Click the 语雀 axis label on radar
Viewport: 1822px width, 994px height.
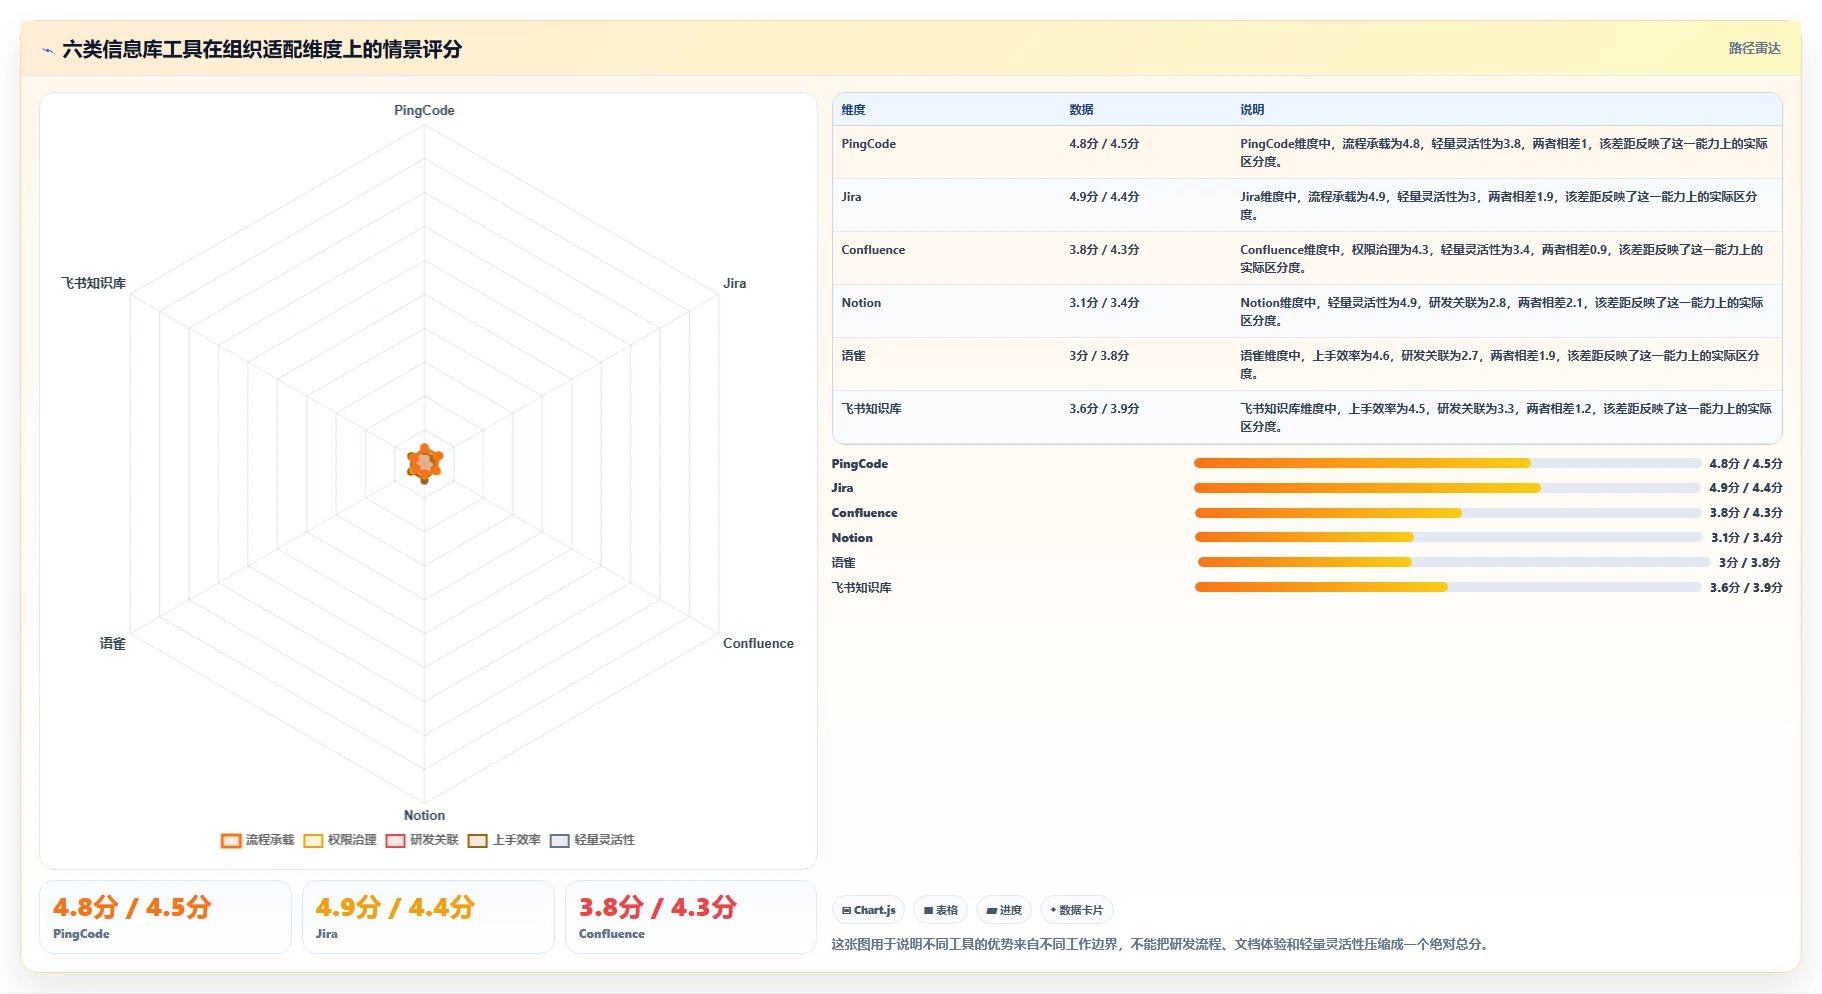coord(113,643)
